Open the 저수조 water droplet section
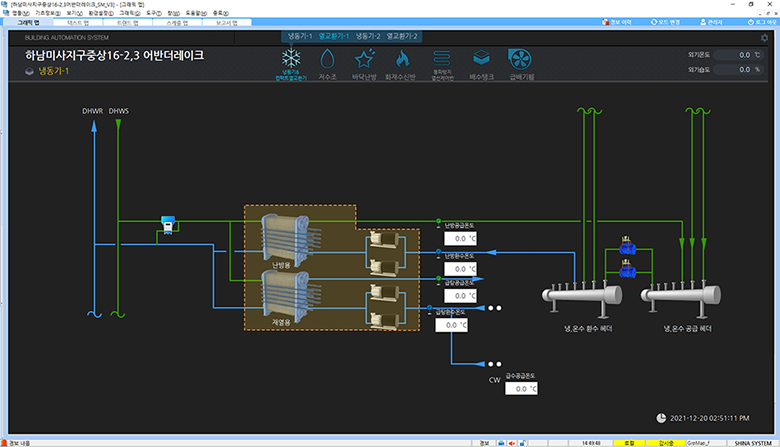 point(327,64)
